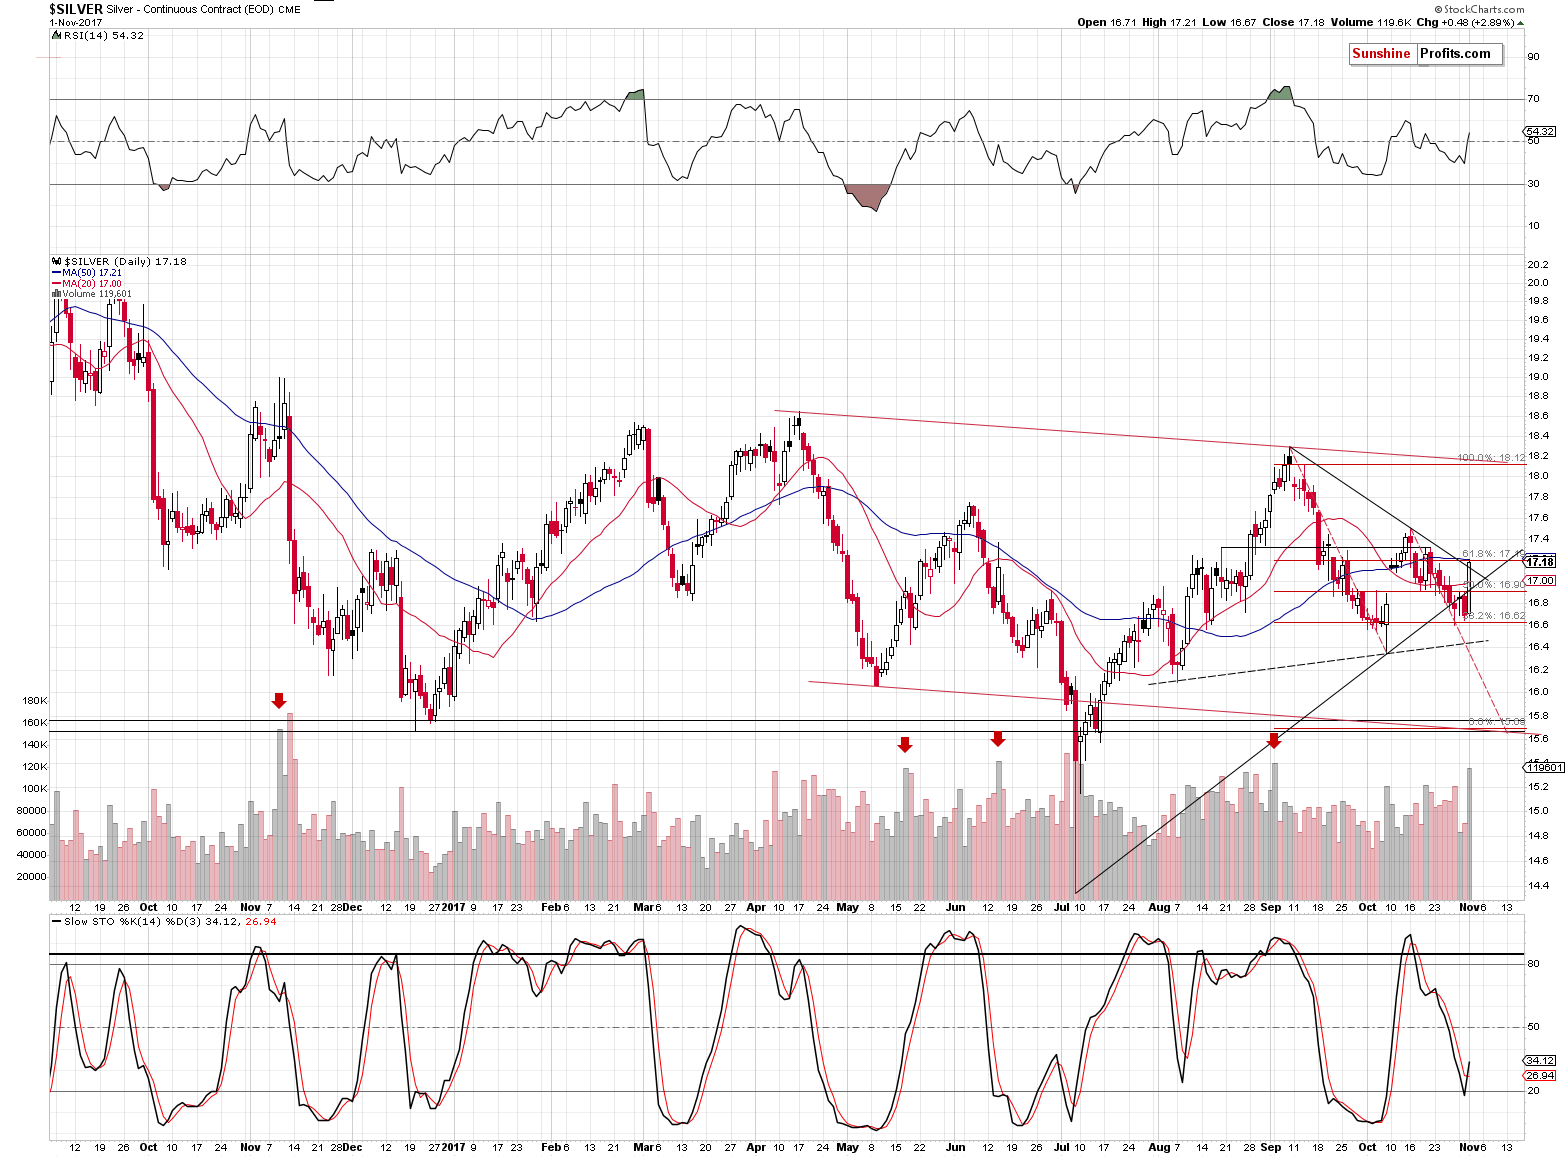This screenshot has width=1565, height=1157.
Task: Click the brown oversold RSI area in May
Action: (868, 196)
